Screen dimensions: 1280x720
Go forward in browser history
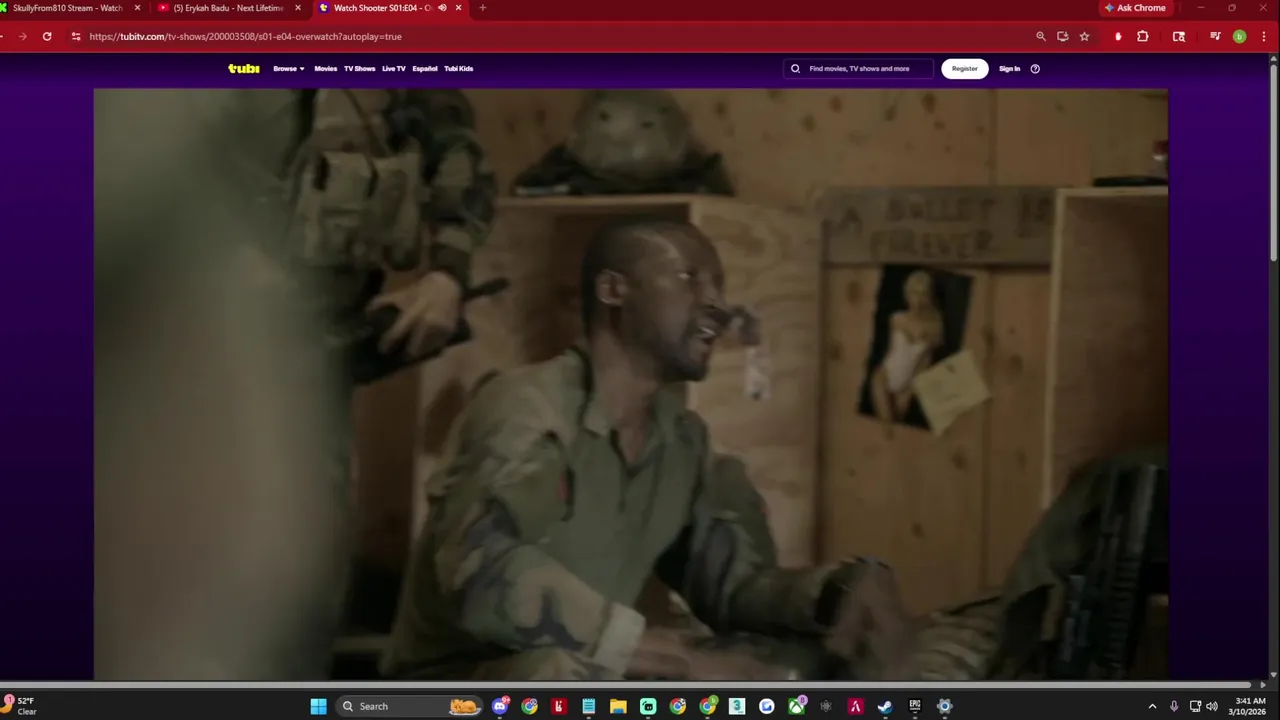coord(22,36)
